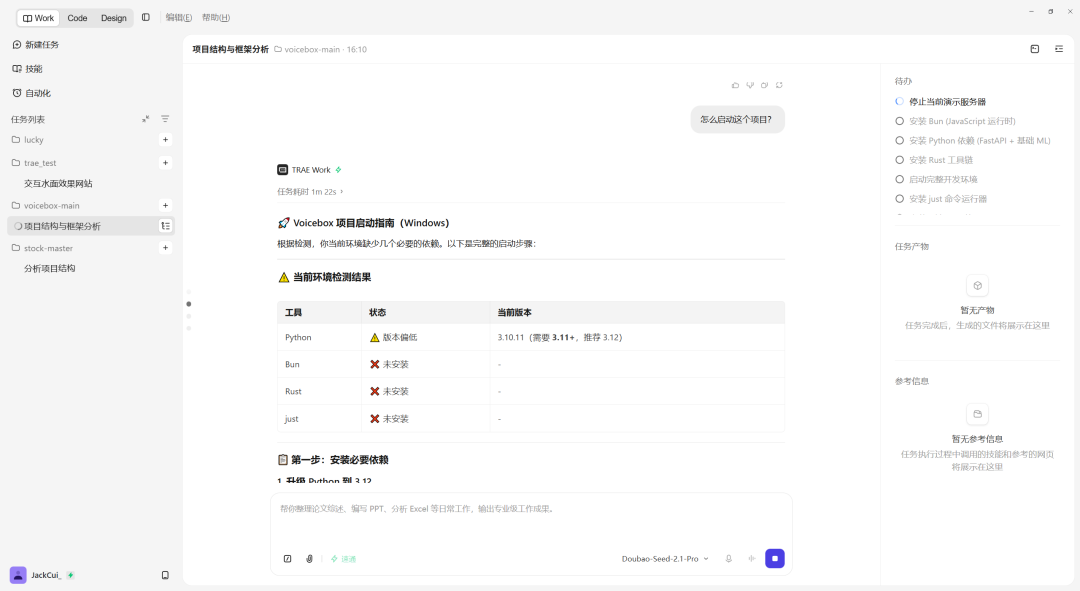Add a task in the stock-master folder
Viewport: 1080px width, 591px height.
(165, 248)
